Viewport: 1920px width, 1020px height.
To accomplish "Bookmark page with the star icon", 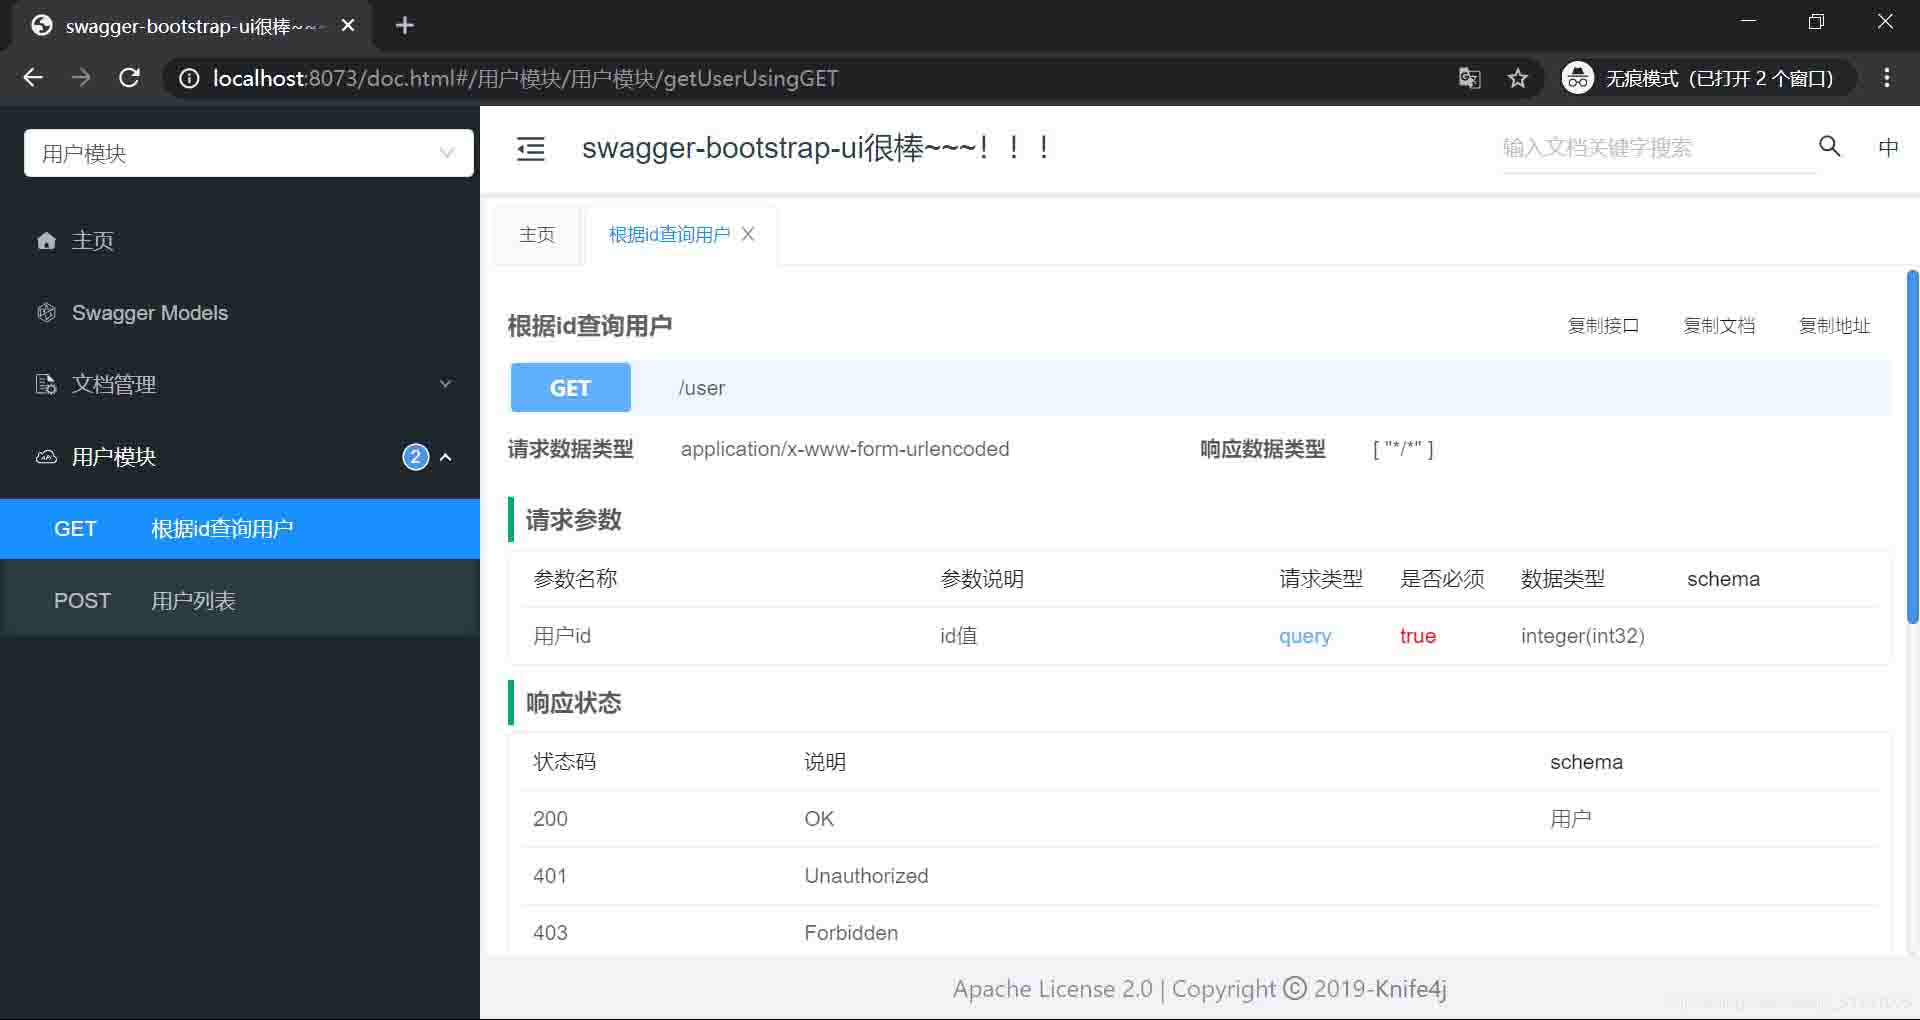I will tap(1518, 78).
